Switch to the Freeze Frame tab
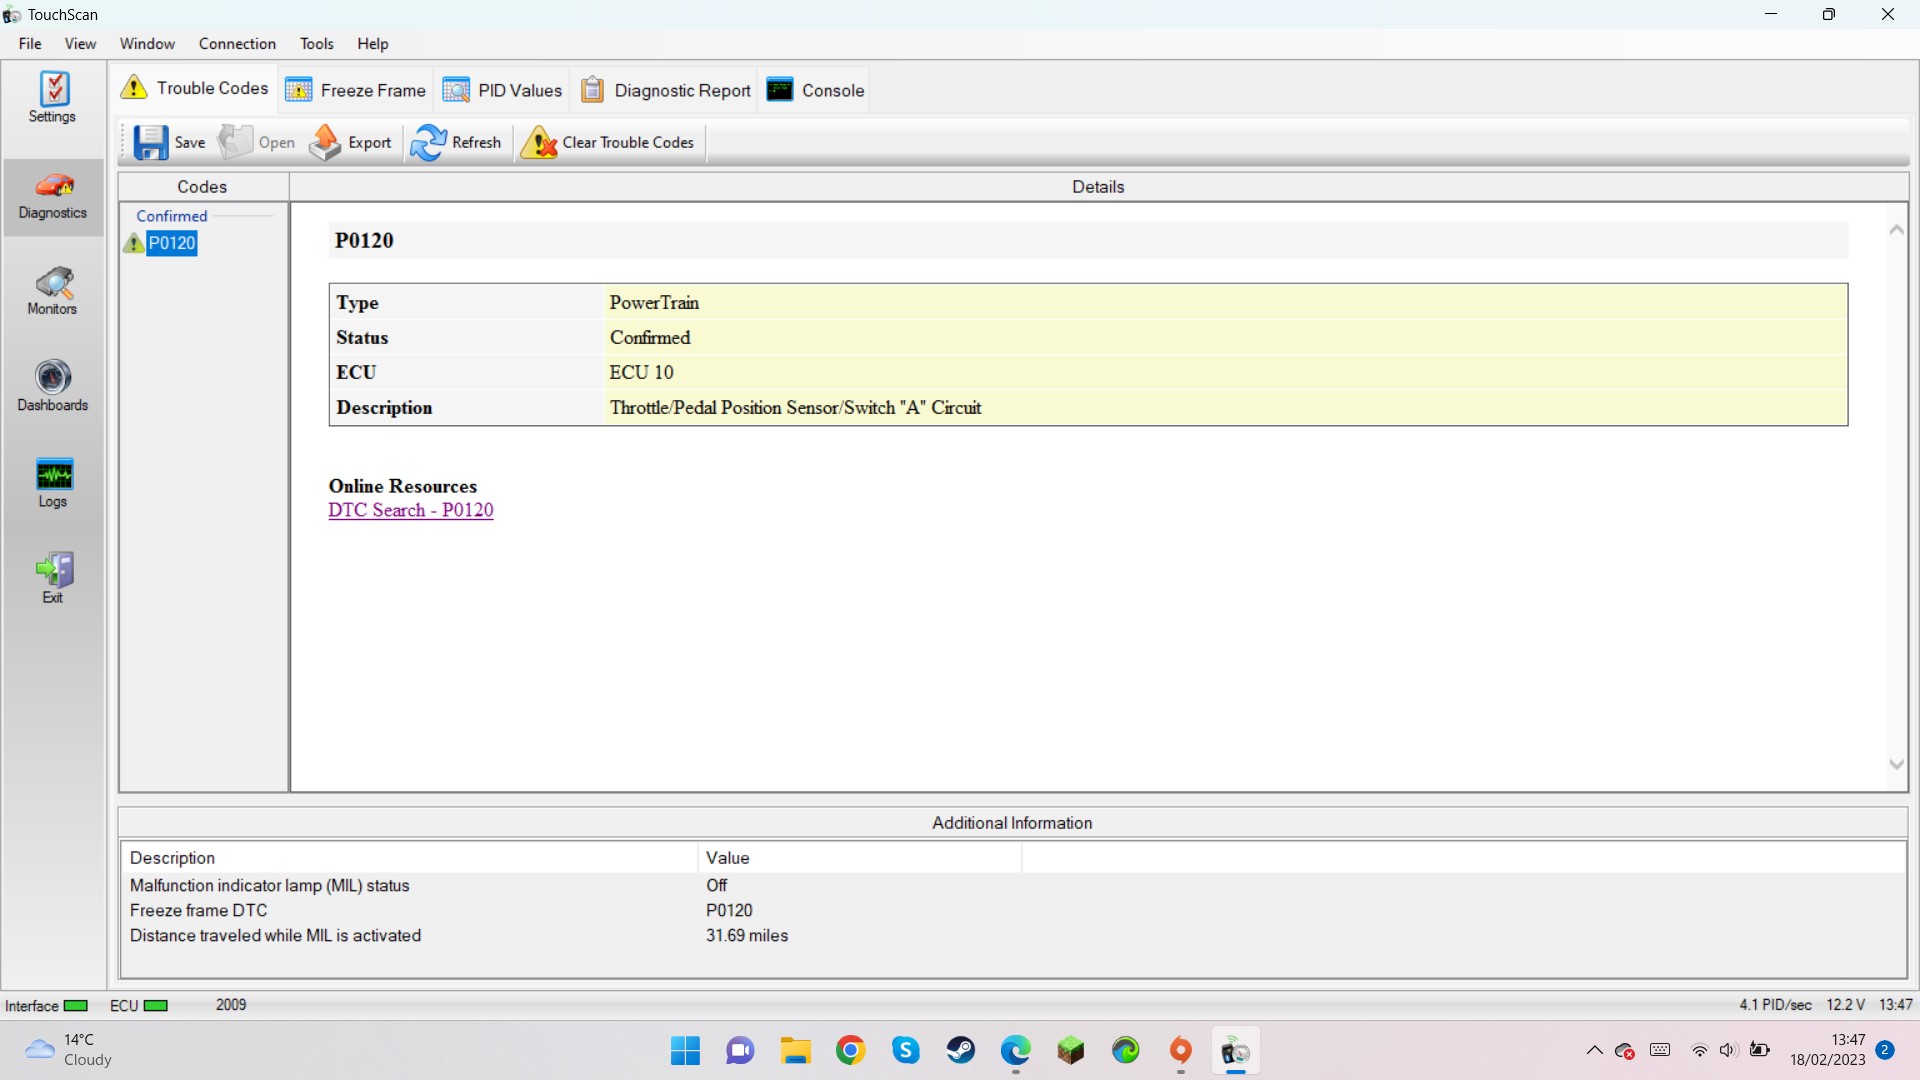The height and width of the screenshot is (1080, 1920). click(x=356, y=90)
